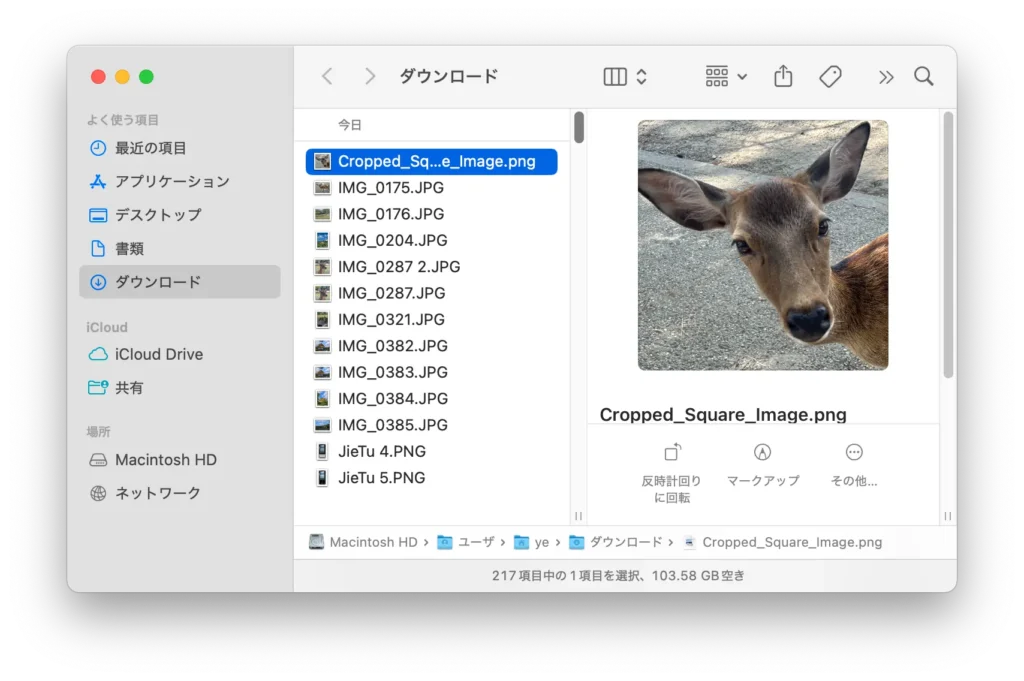Click the deer image preview thumbnail
Image resolution: width=1024 pixels, height=681 pixels.
[763, 245]
